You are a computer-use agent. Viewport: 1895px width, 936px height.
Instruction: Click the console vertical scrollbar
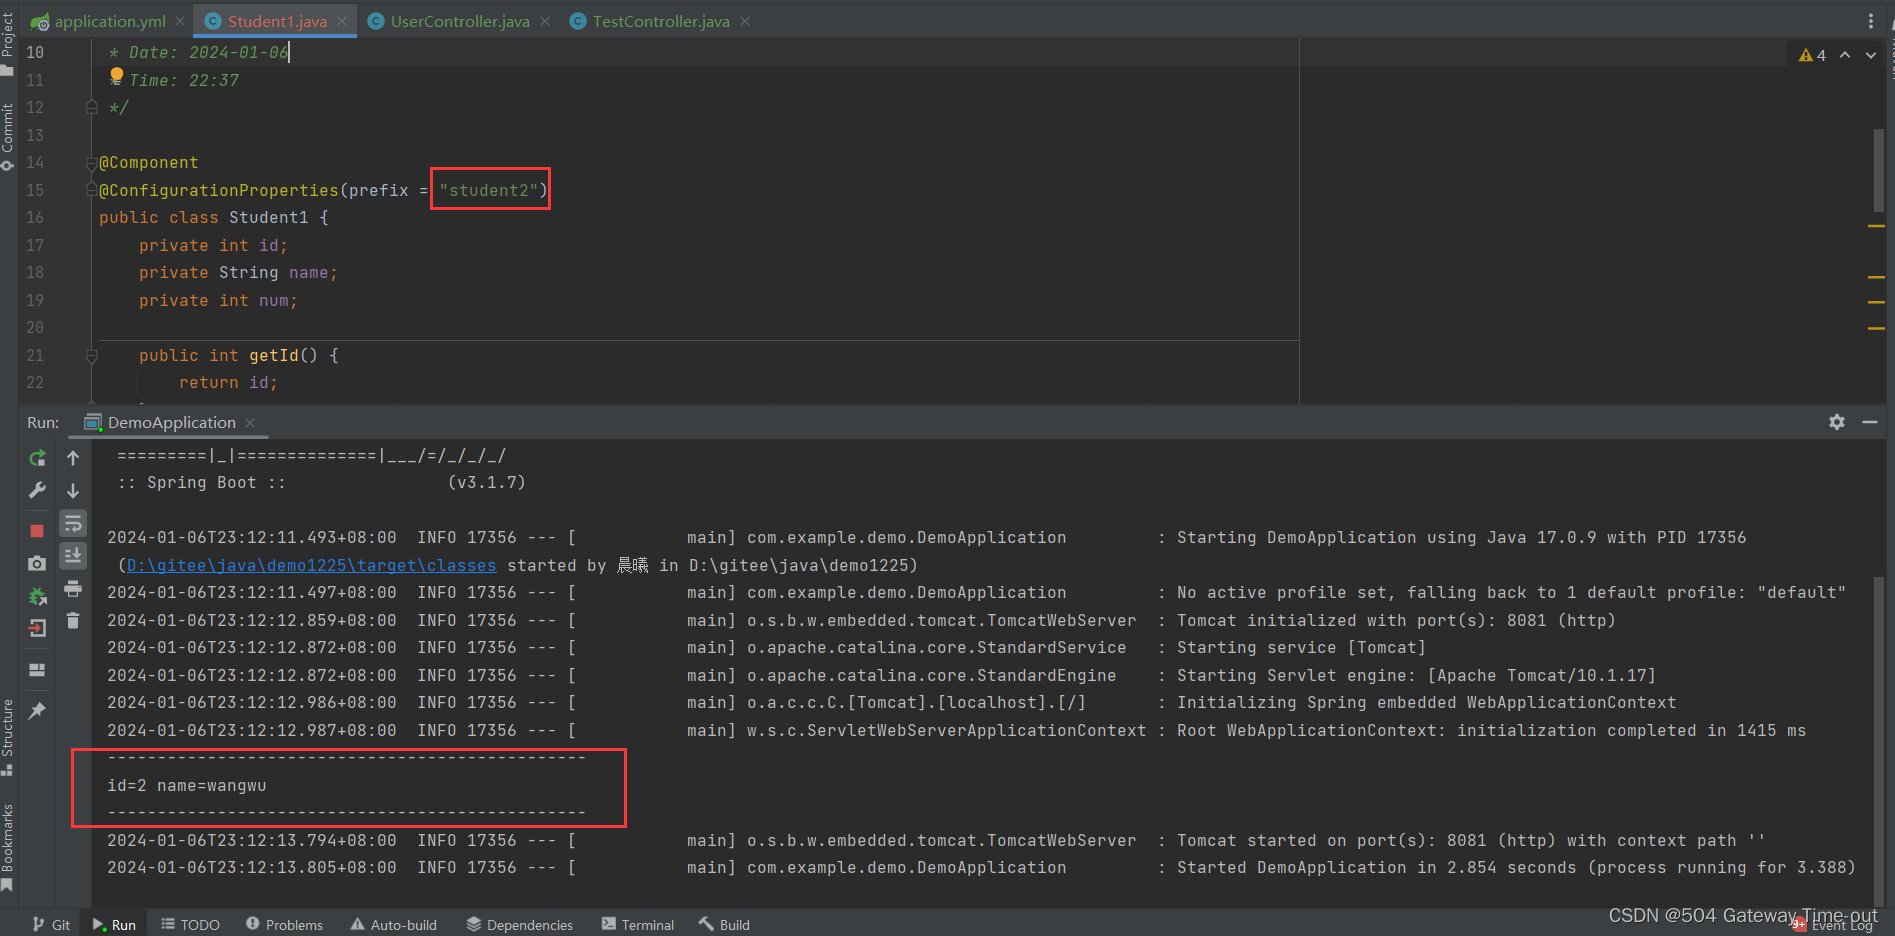tap(1880, 742)
